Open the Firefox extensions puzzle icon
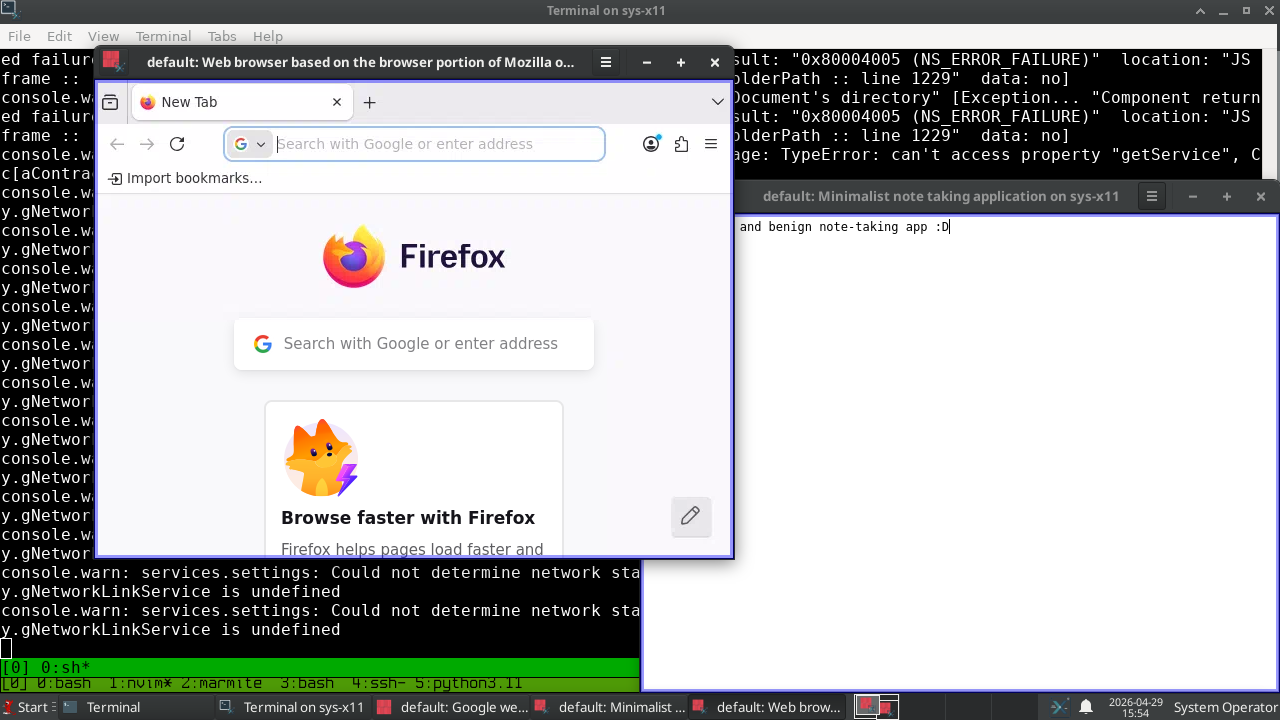1280x720 pixels. pyautogui.click(x=681, y=144)
